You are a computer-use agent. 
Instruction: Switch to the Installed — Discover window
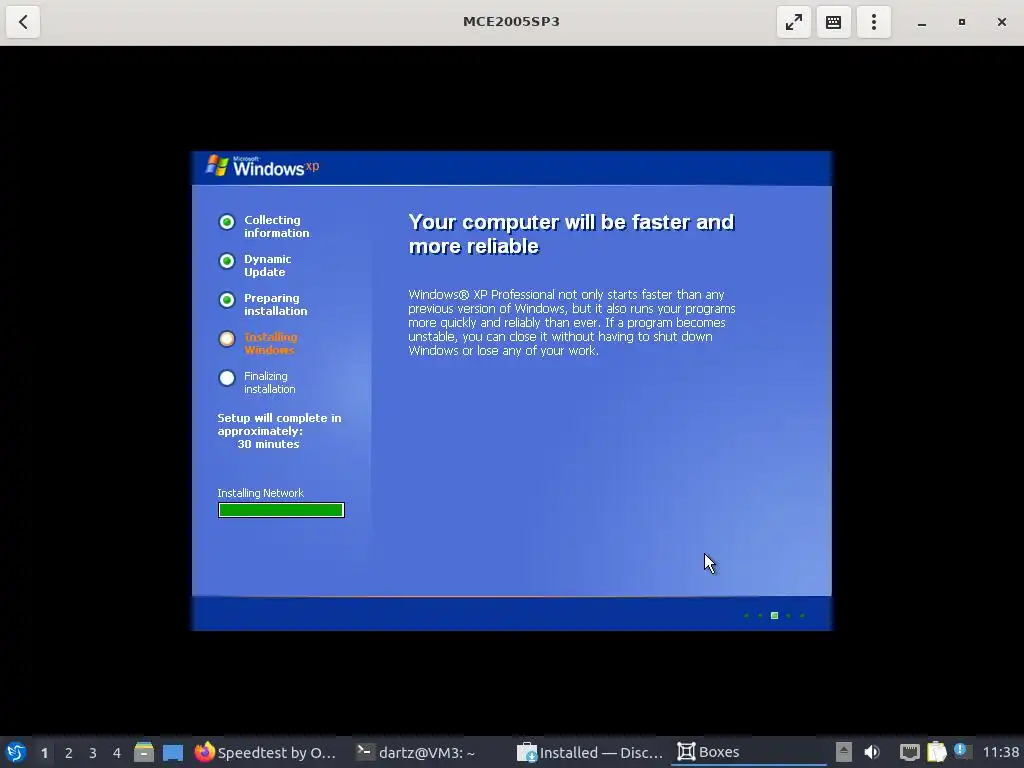[590, 752]
